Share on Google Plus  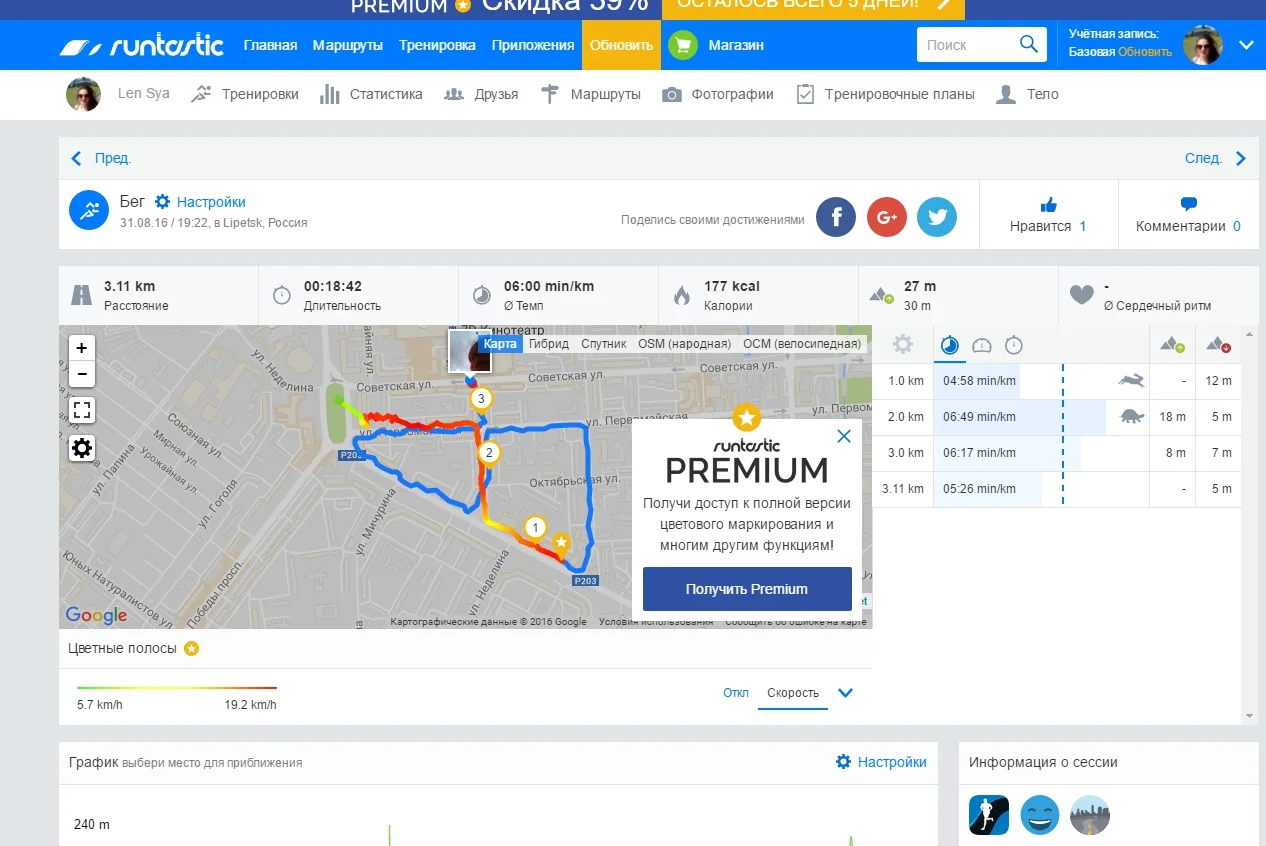tap(886, 216)
